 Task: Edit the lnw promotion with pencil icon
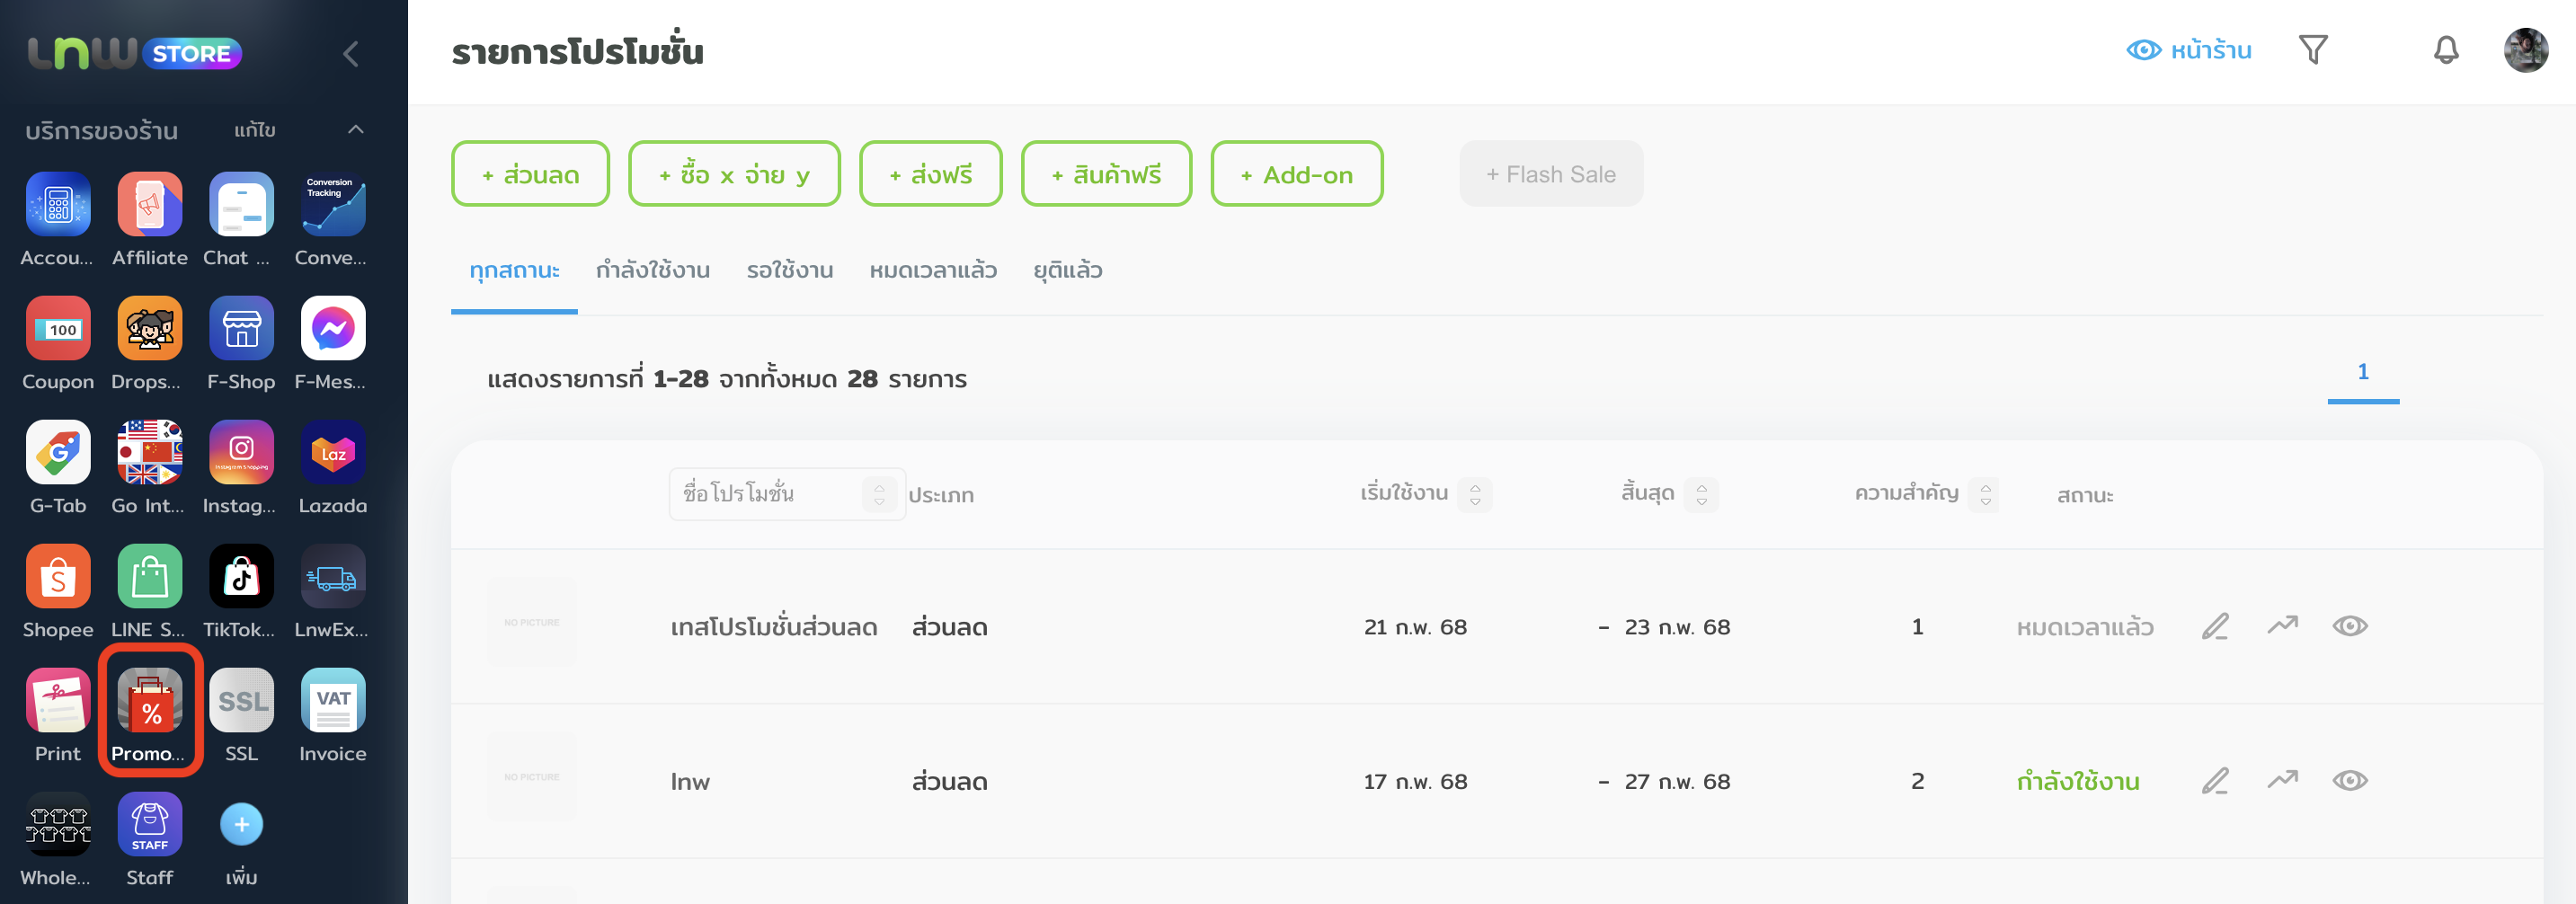2215,781
